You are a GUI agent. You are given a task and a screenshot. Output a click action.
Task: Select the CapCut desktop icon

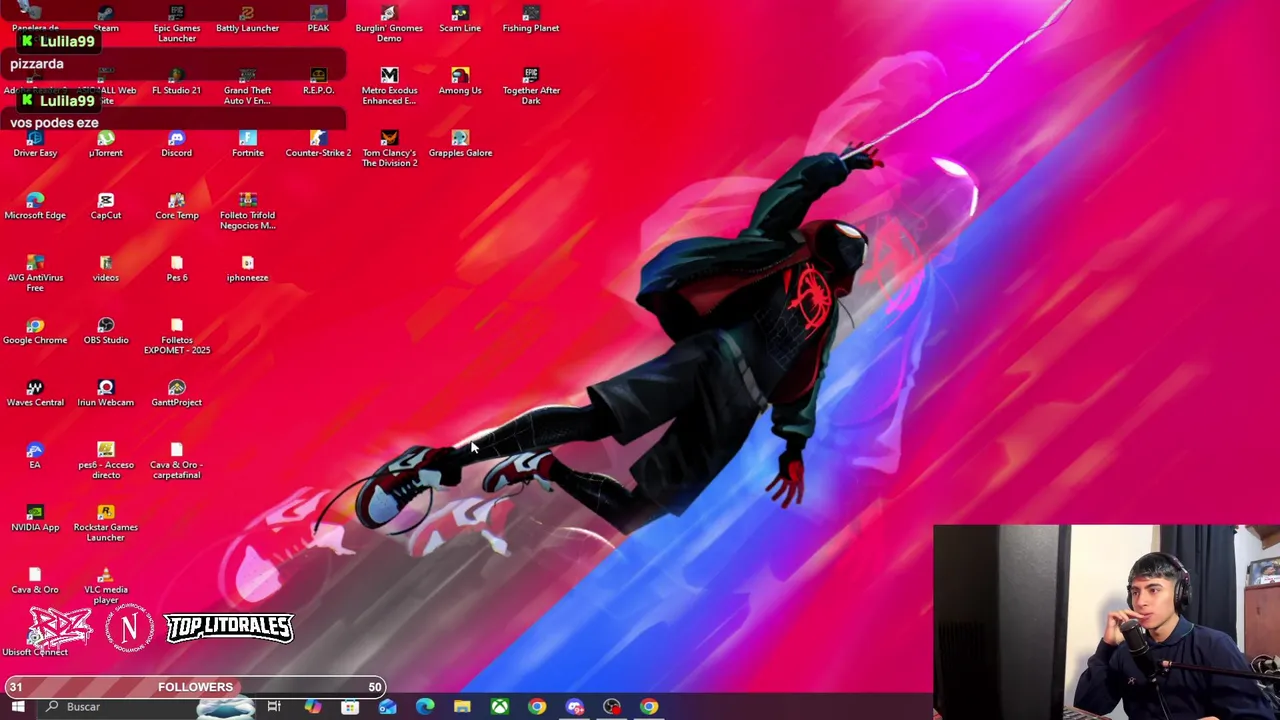coord(106,206)
